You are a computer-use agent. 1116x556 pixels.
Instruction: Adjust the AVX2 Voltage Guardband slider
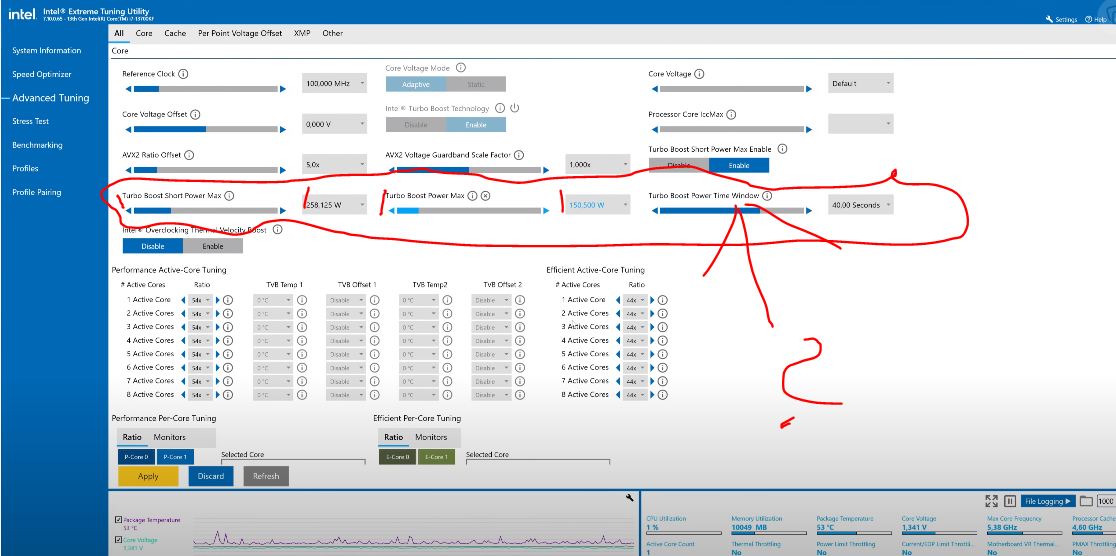coord(469,170)
